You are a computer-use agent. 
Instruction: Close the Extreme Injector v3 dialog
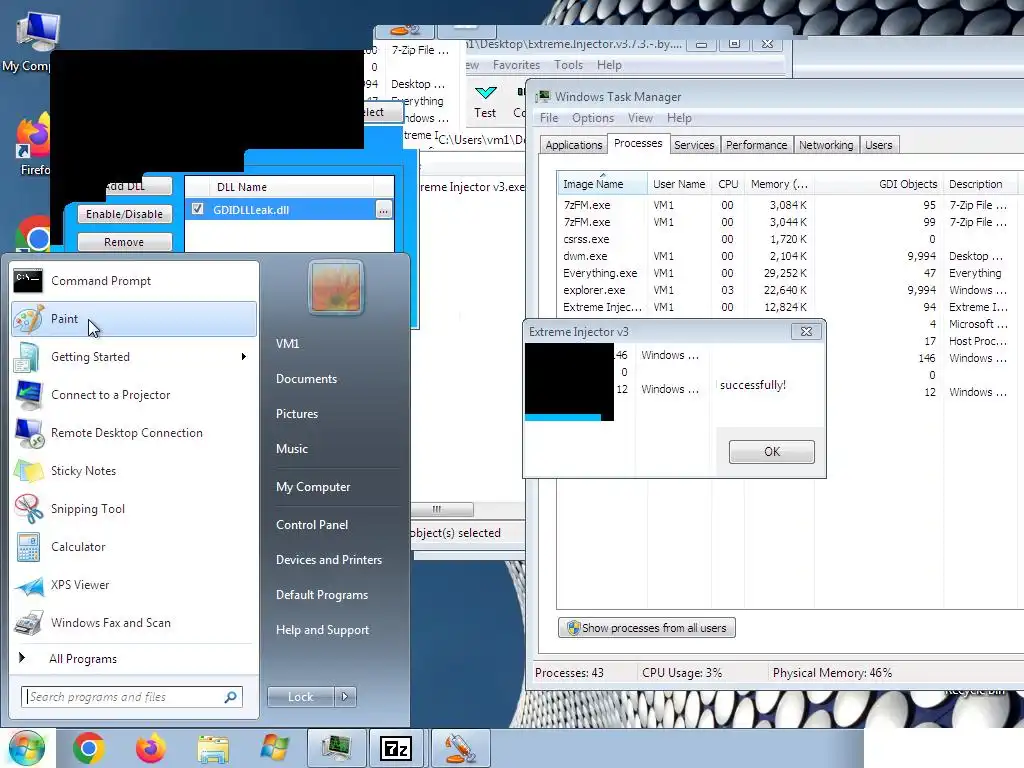pyautogui.click(x=807, y=332)
